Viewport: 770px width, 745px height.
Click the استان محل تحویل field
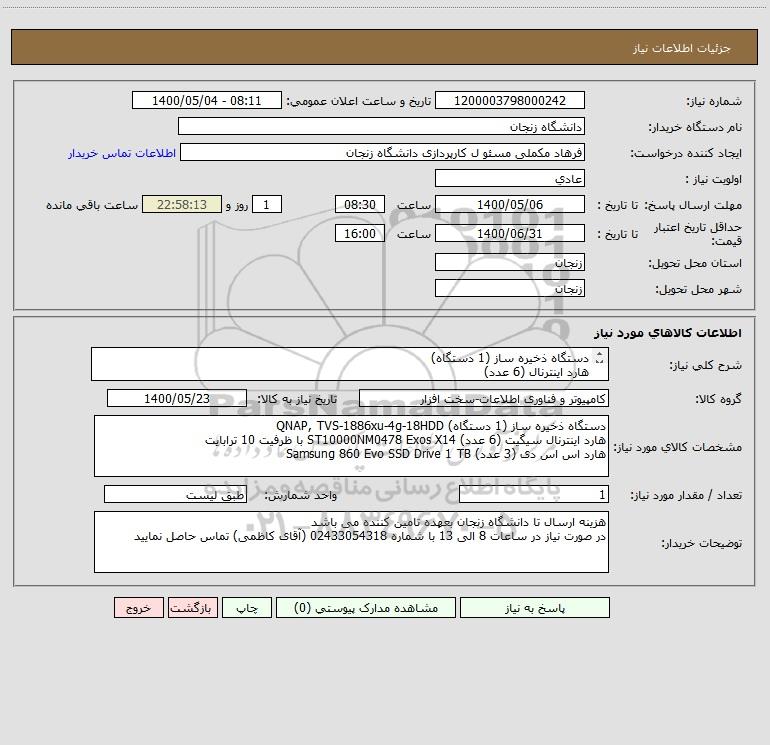point(510,262)
